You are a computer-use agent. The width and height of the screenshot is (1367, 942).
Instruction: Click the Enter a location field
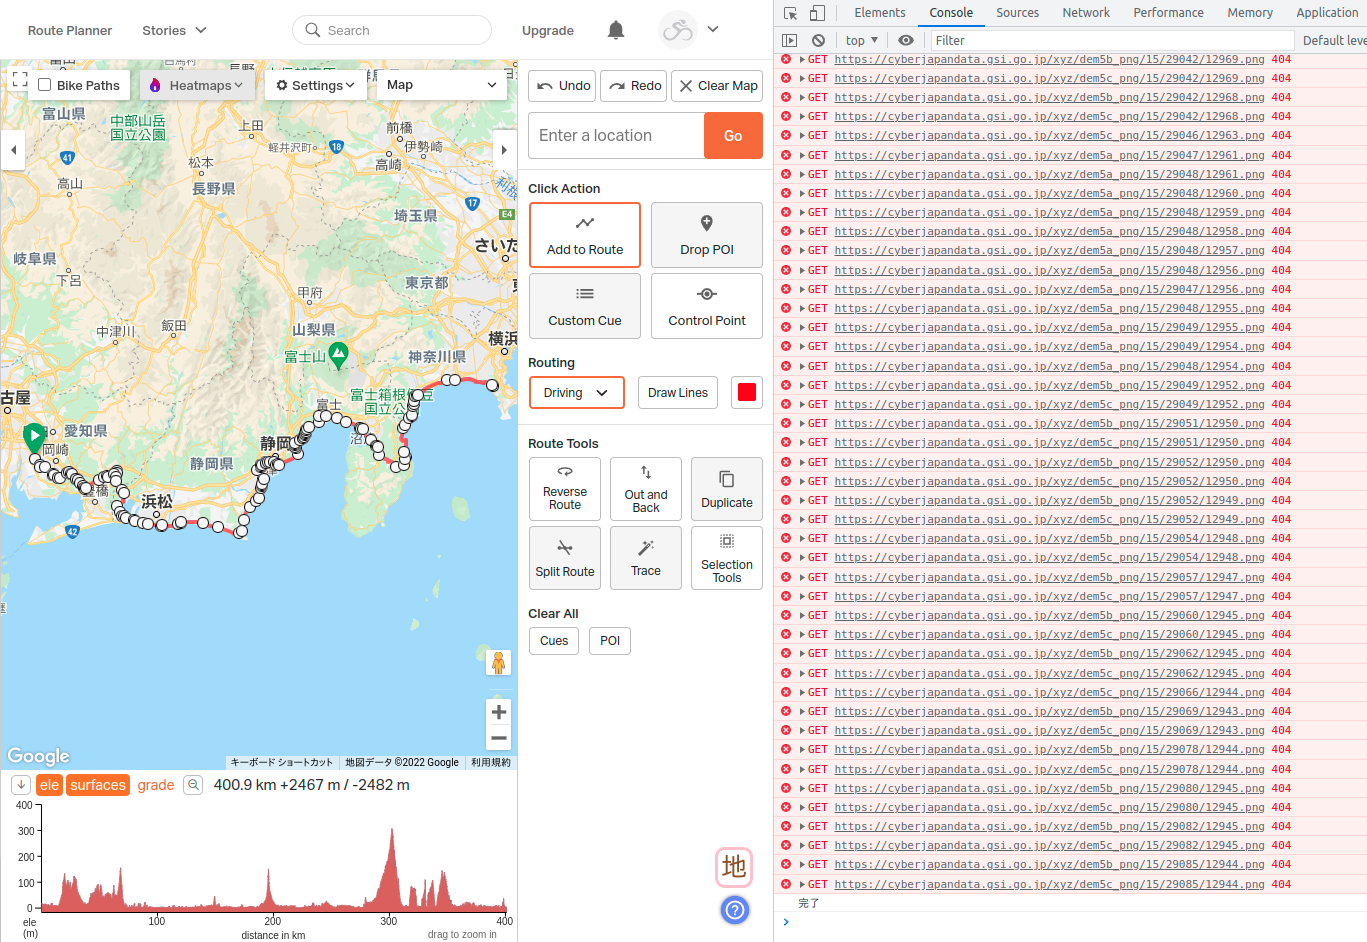point(616,135)
